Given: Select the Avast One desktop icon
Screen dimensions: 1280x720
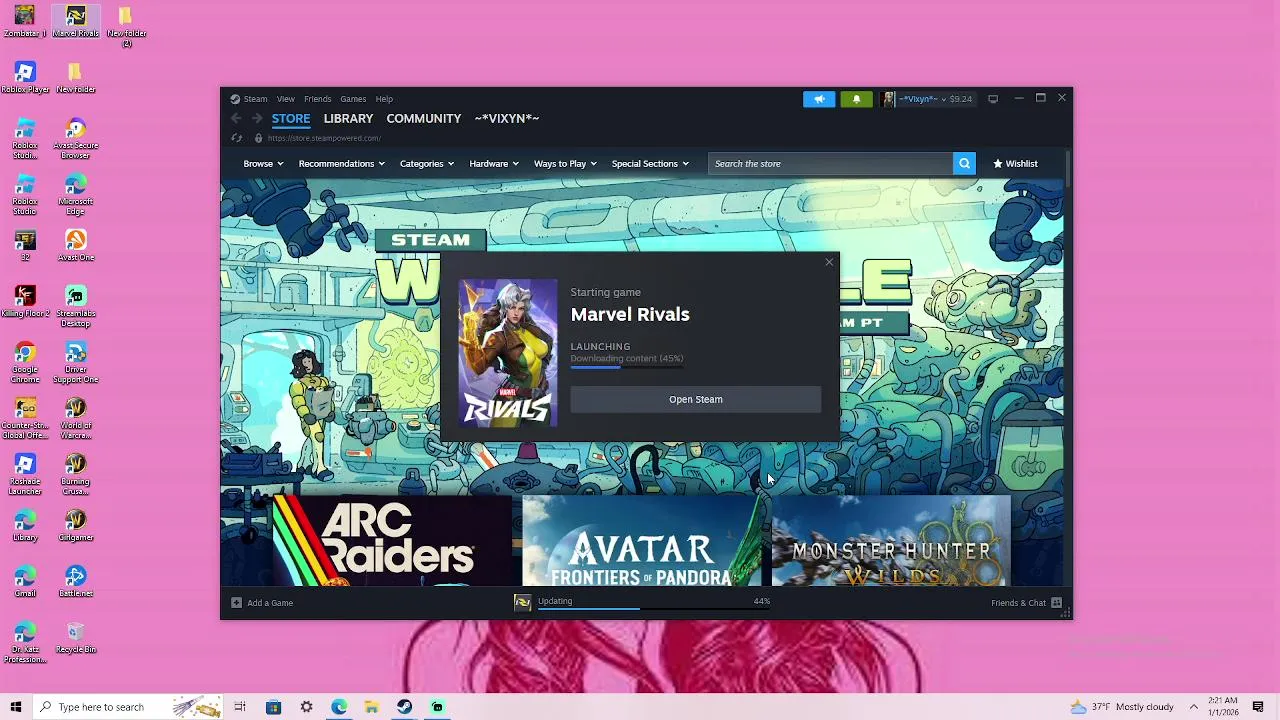Looking at the screenshot, I should [76, 246].
